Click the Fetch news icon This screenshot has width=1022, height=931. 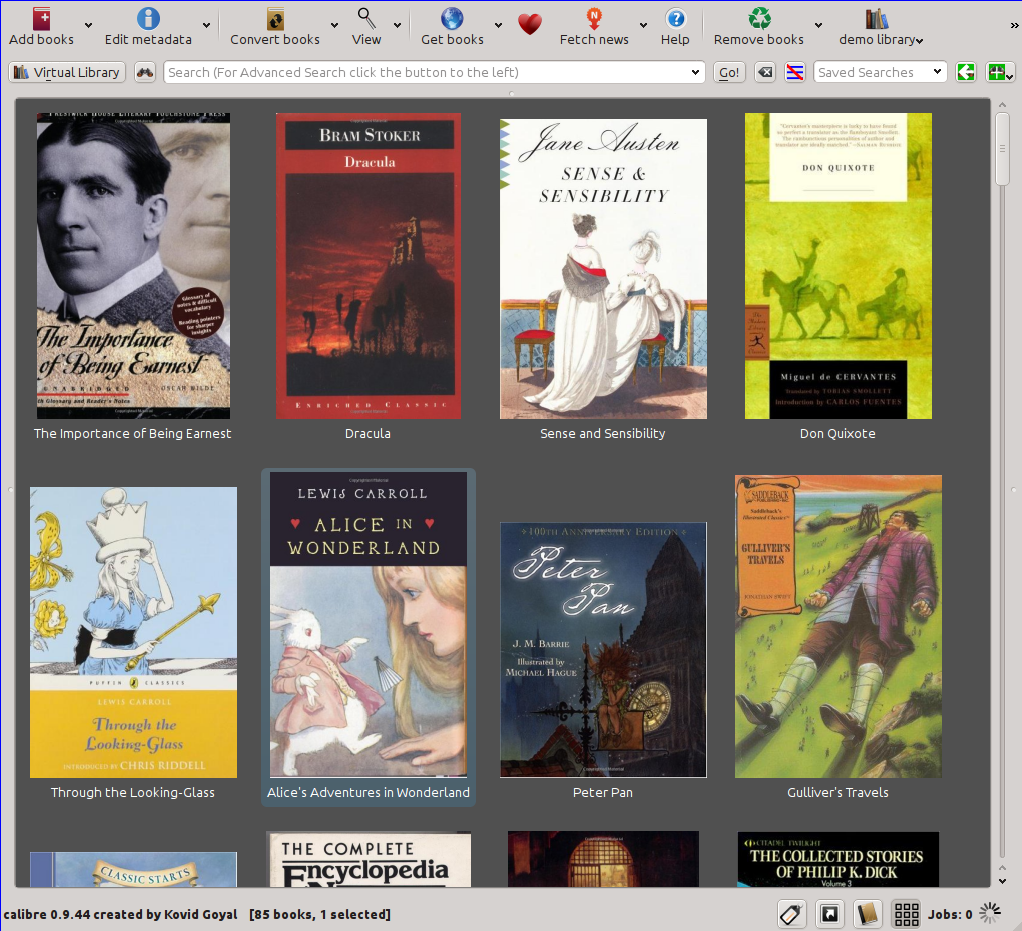pyautogui.click(x=594, y=19)
